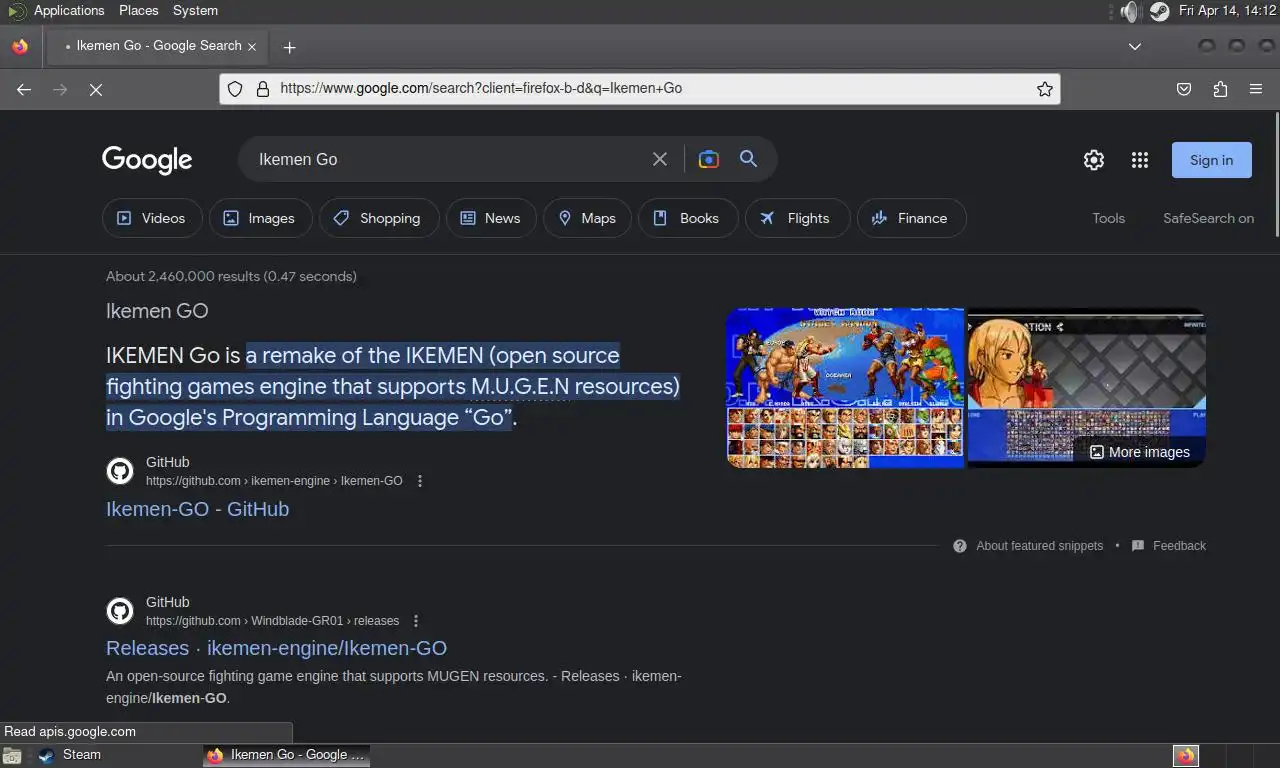Screen dimensions: 1280x768
Task: Filter results by Videos
Action: point(152,218)
